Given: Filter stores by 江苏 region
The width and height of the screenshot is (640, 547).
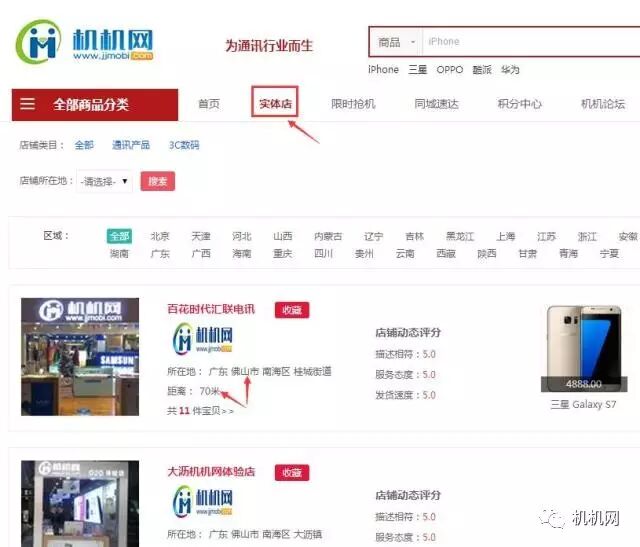Looking at the screenshot, I should point(547,236).
